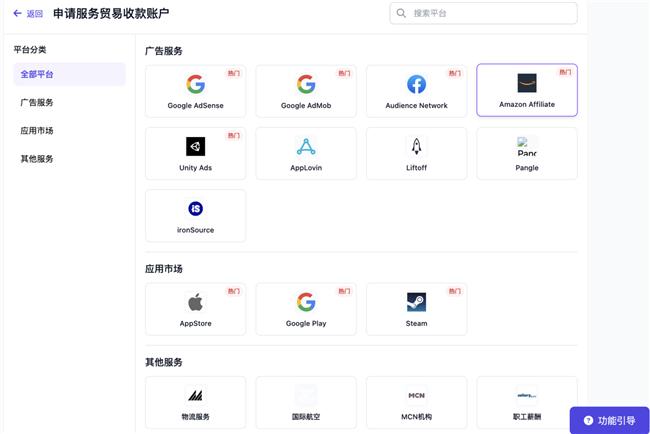Click the ironSource logo icon

point(195,209)
